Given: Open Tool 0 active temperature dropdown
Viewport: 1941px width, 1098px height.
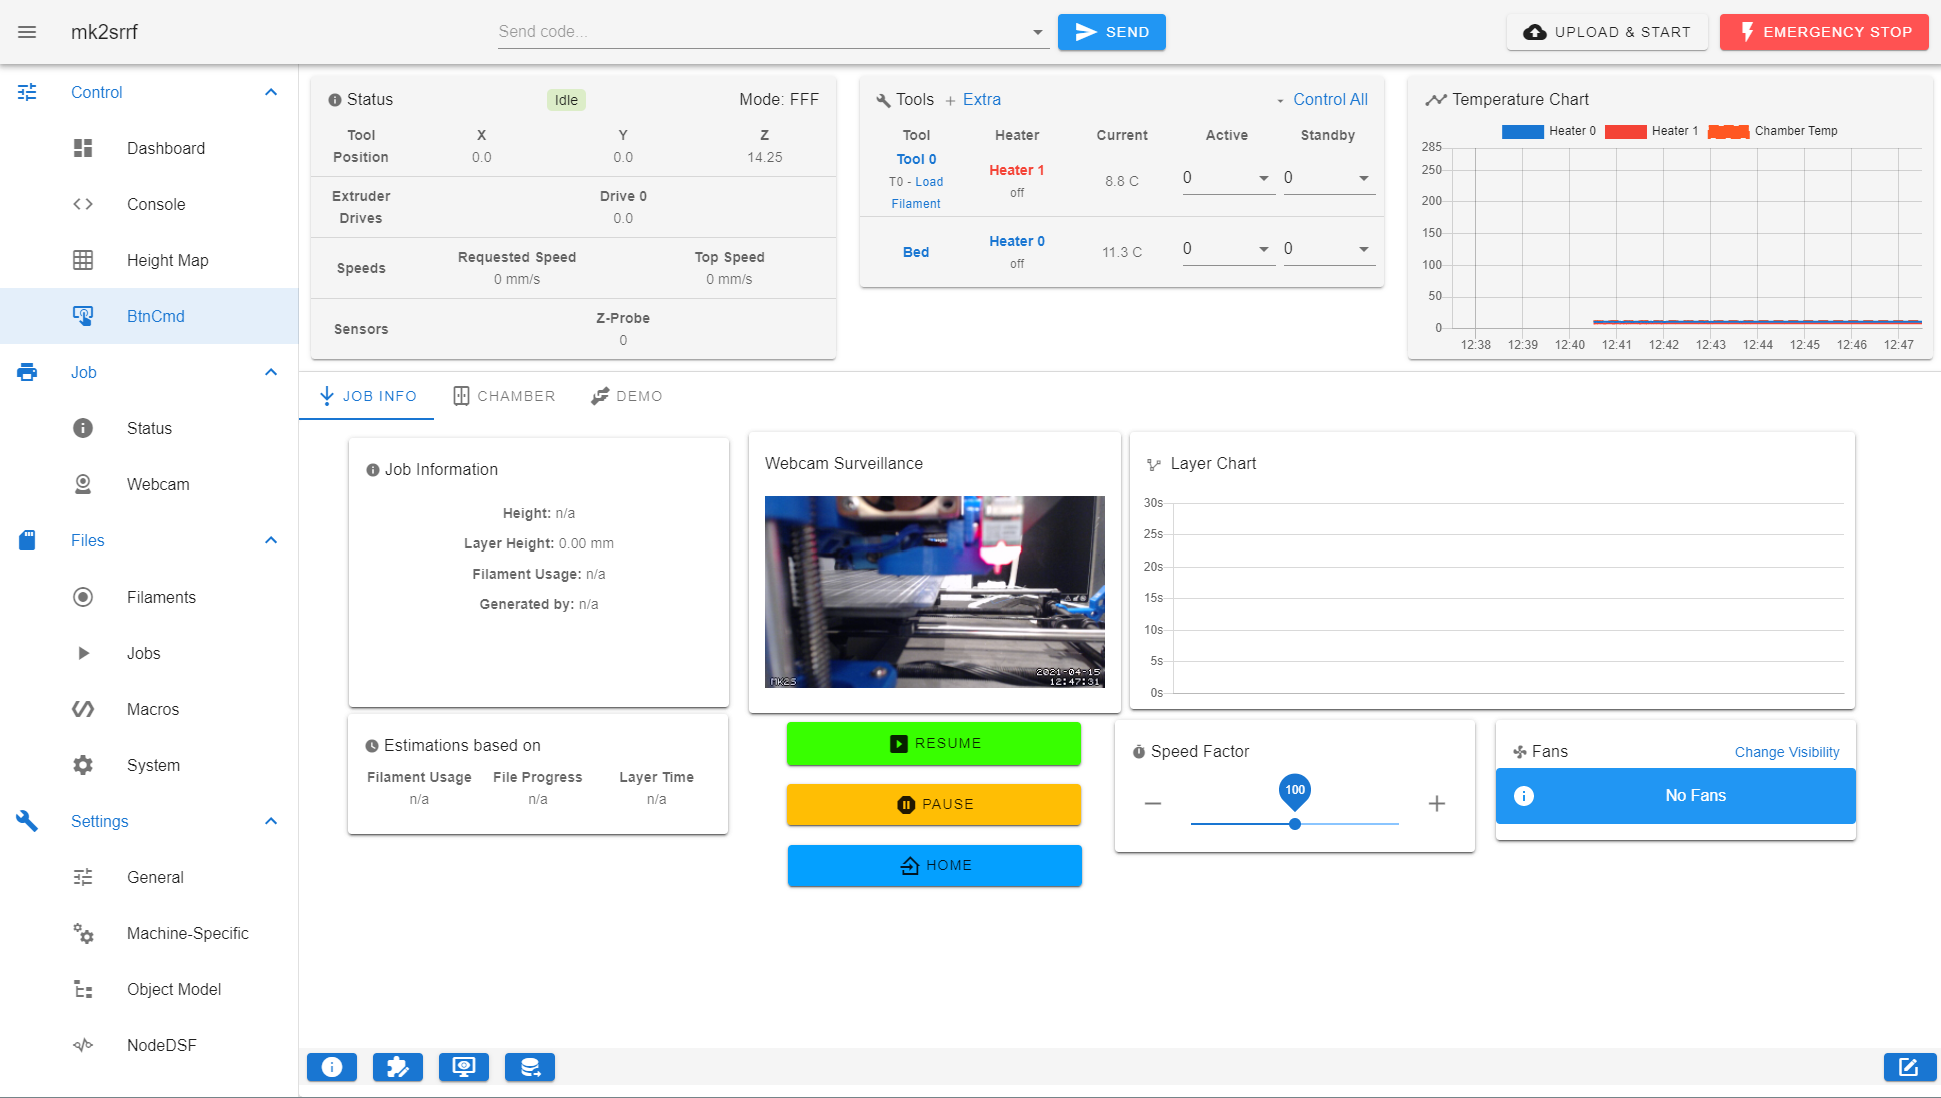Looking at the screenshot, I should point(1263,178).
